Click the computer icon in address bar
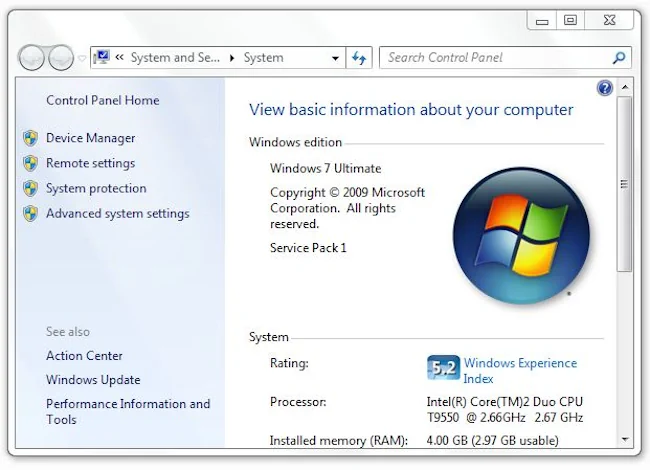The width and height of the screenshot is (650, 470). [x=102, y=57]
